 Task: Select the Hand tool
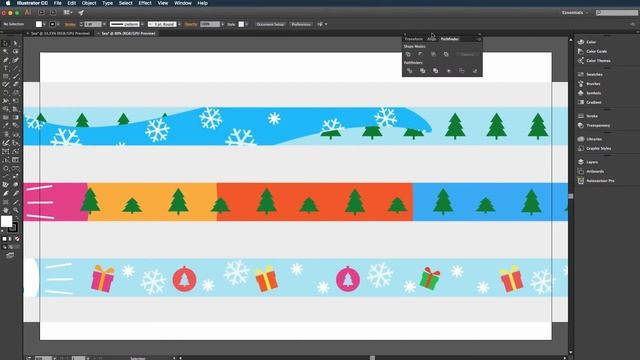[x=5, y=210]
